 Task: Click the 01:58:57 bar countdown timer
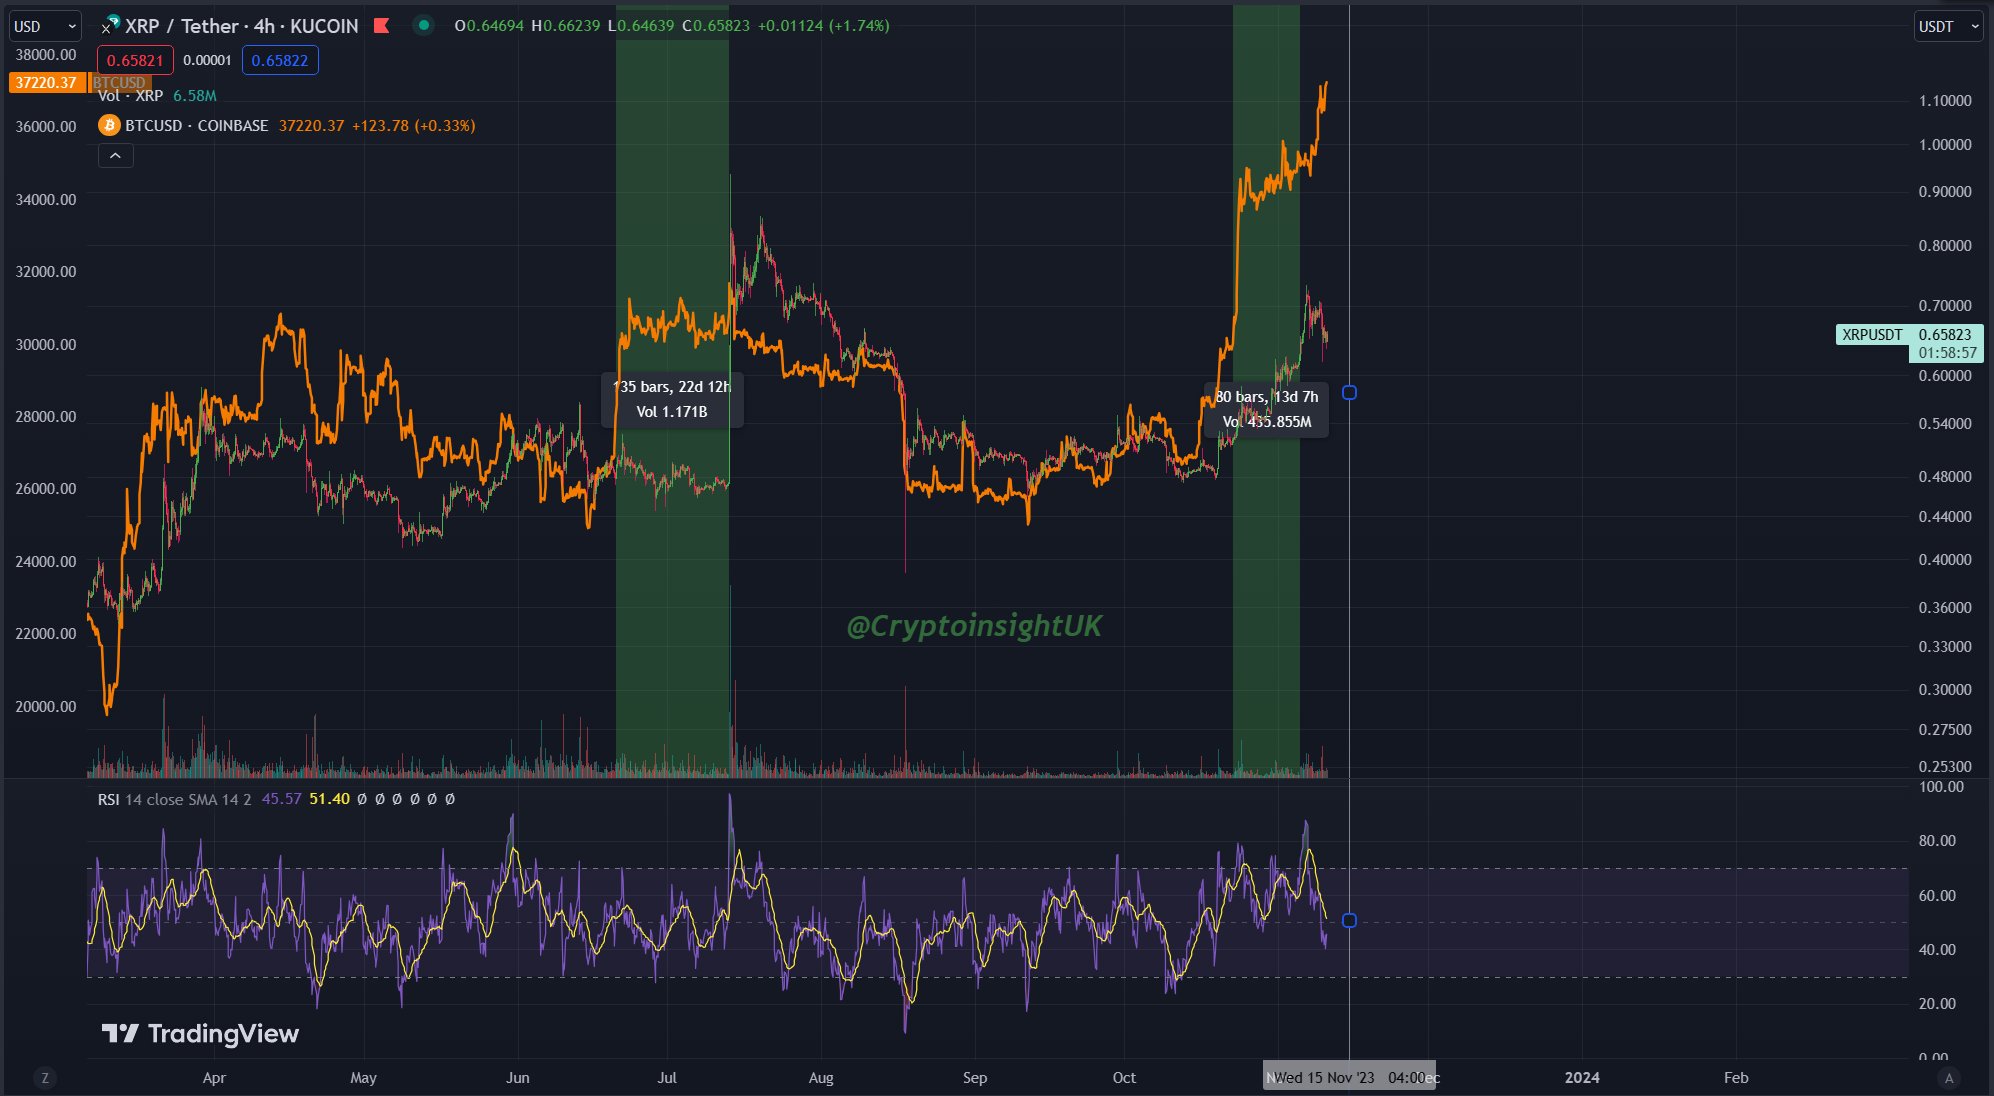point(1947,353)
